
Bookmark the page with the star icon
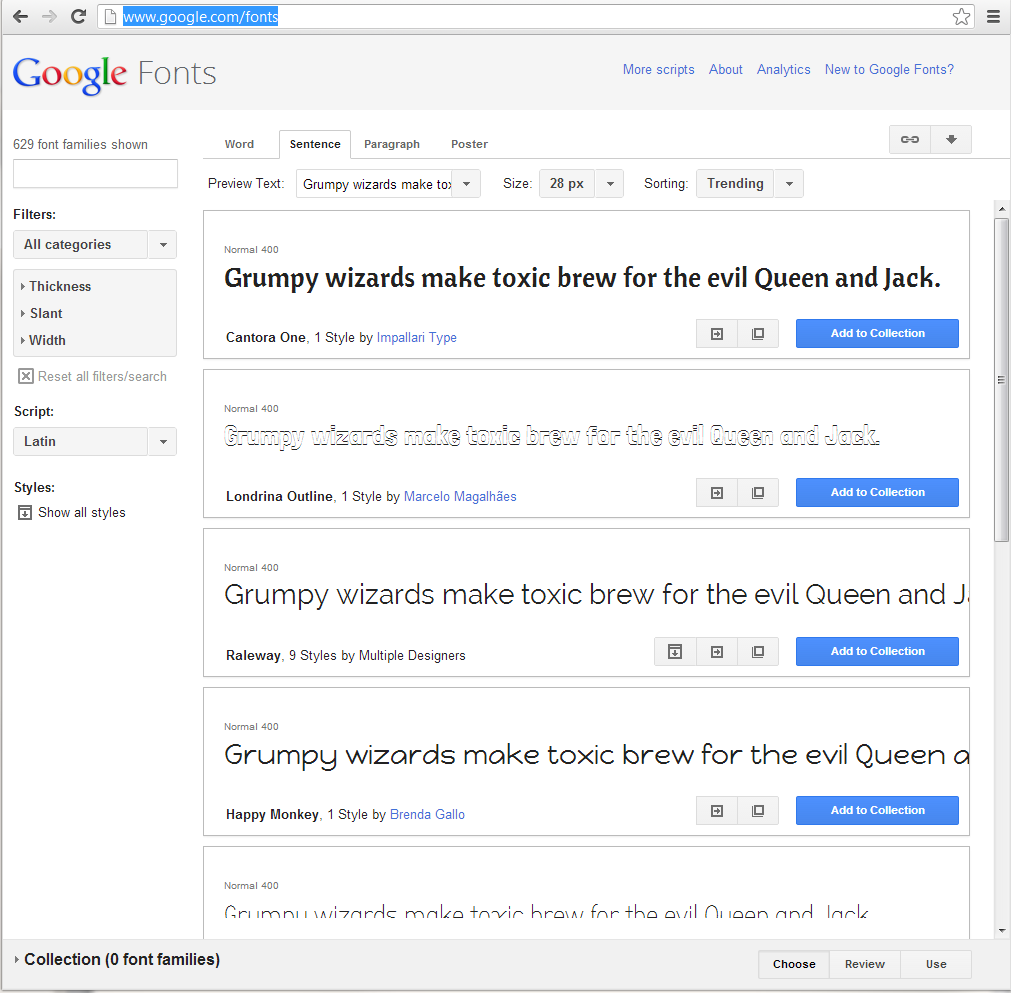point(960,16)
